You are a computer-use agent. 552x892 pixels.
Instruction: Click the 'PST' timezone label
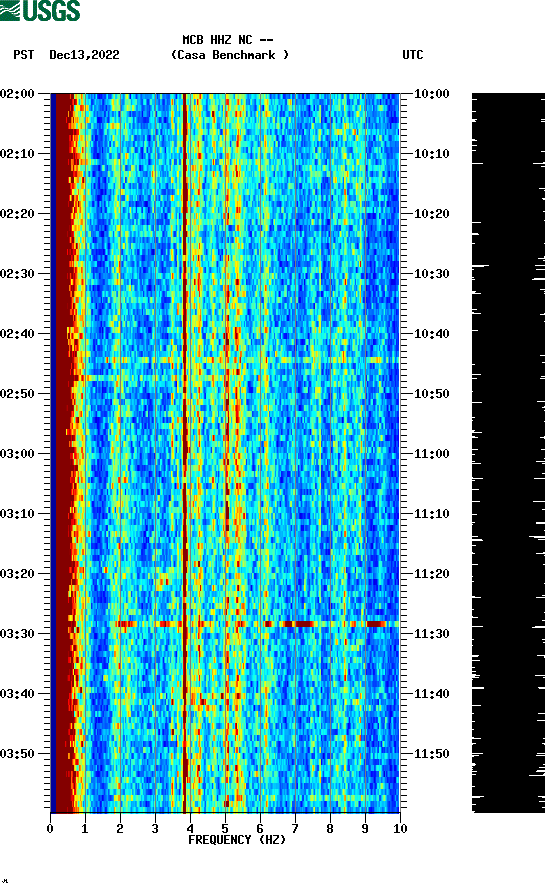pos(24,55)
